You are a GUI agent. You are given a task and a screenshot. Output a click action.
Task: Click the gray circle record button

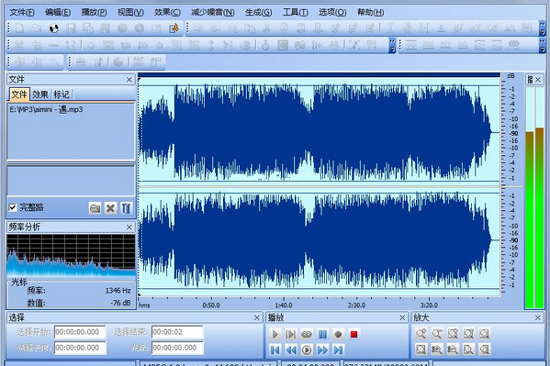click(338, 334)
